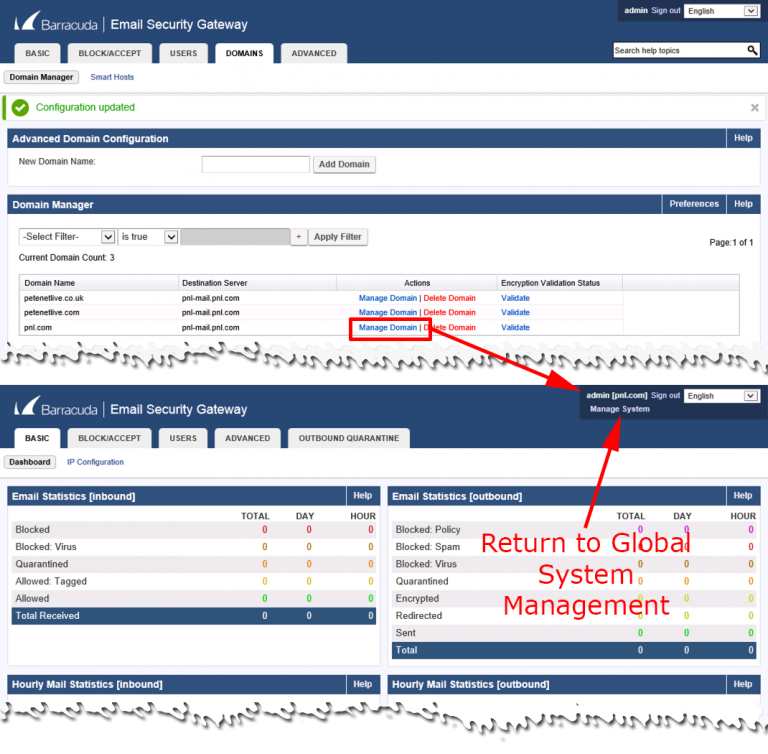Open the lower USERS tab

[183, 438]
